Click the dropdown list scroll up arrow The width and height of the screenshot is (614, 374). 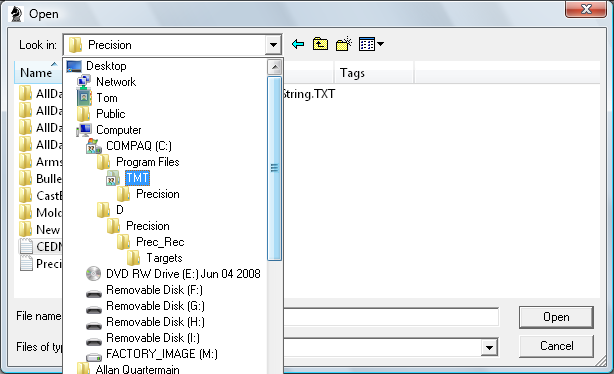pos(274,67)
